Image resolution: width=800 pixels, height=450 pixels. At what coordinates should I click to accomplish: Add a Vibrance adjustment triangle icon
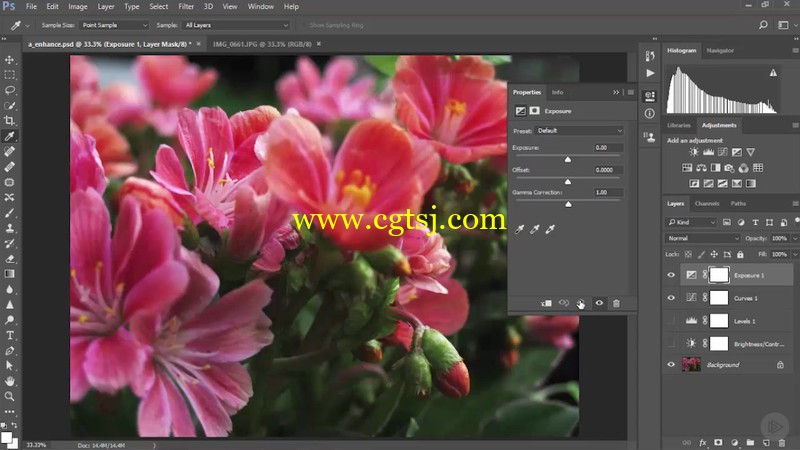click(751, 152)
